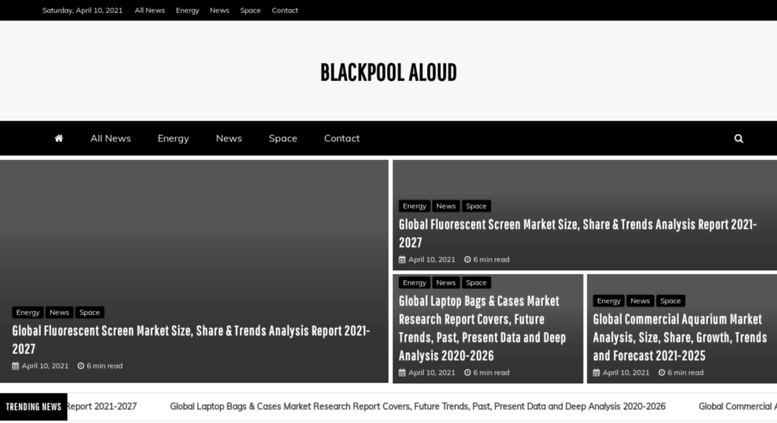Click Laptop Bags headline in trending ticker
The width and height of the screenshot is (777, 423).
418,407
